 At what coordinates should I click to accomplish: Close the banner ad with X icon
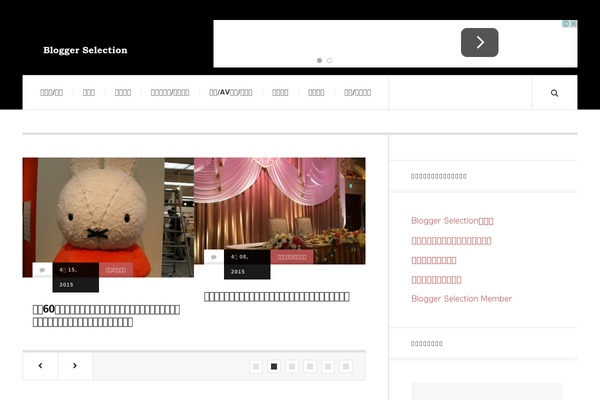point(573,24)
